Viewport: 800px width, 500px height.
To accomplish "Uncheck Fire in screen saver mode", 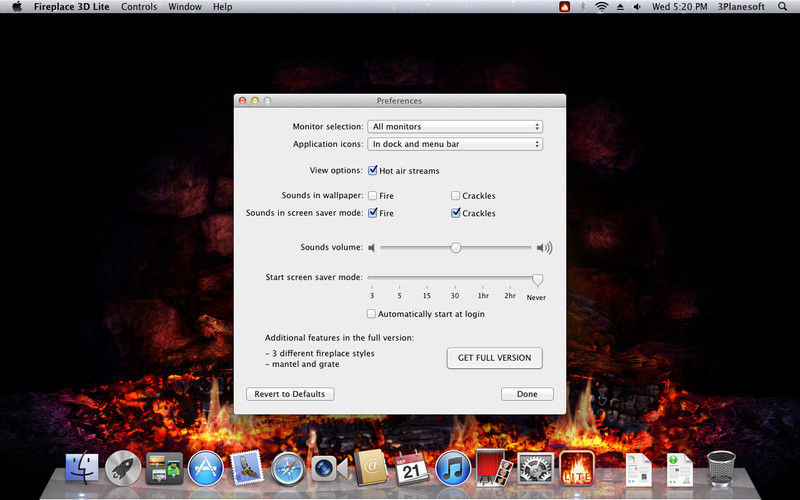I will (372, 213).
